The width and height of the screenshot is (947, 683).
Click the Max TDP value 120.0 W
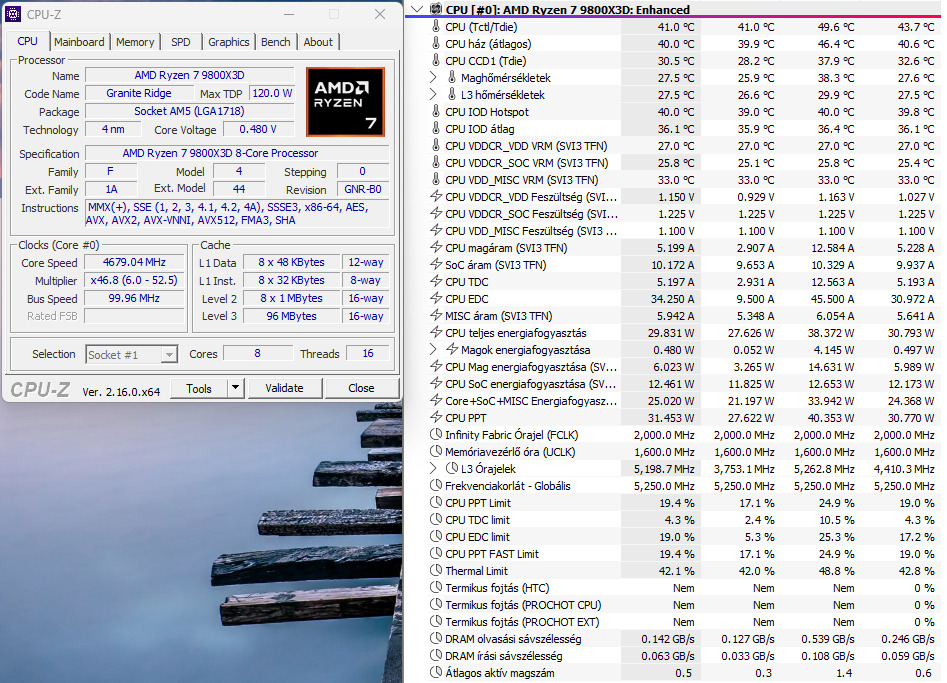(272, 93)
